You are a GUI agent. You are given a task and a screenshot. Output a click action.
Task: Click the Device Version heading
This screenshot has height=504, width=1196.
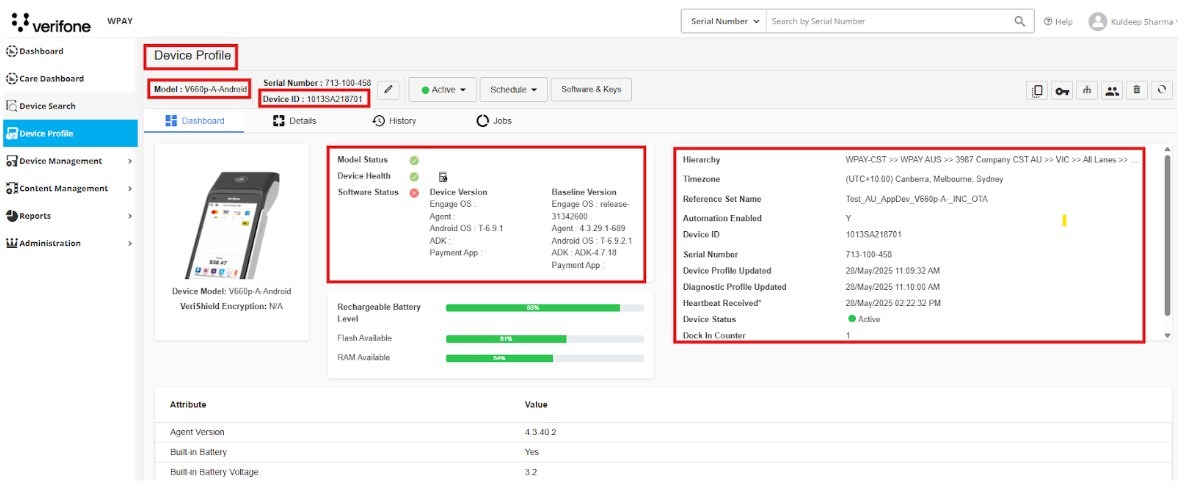pyautogui.click(x=458, y=192)
